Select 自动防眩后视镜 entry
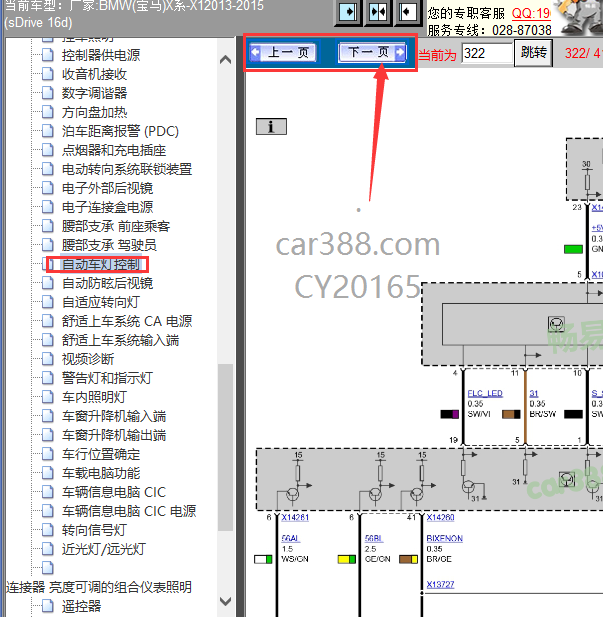603x617 pixels. pos(107,283)
